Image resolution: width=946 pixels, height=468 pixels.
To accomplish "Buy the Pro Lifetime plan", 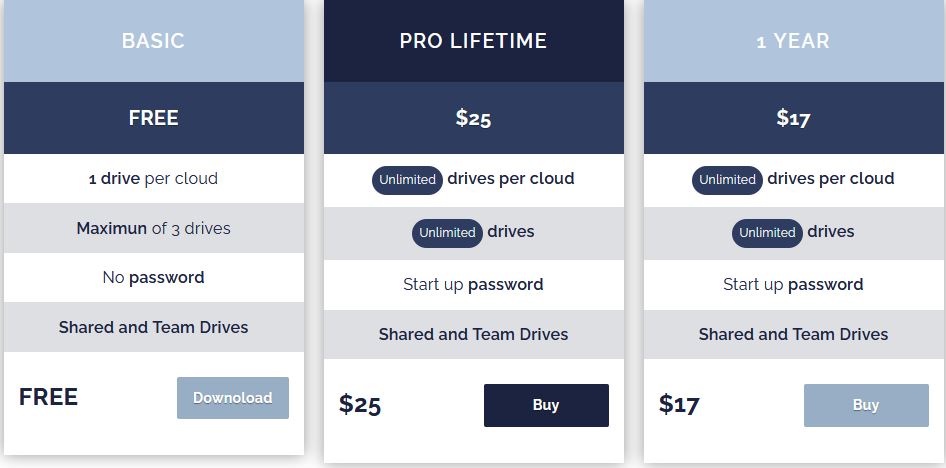I will coord(546,405).
